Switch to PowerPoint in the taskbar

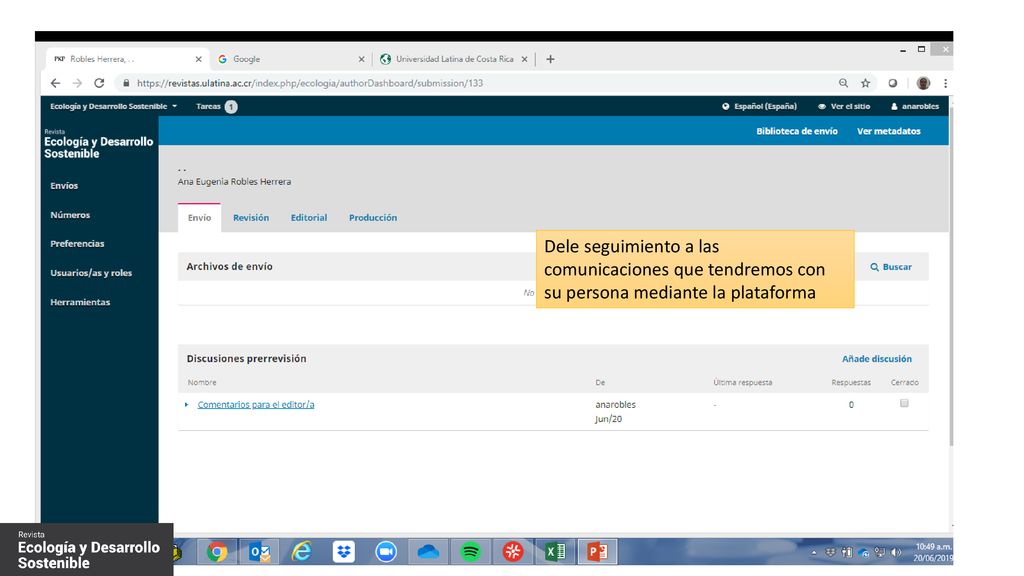[x=597, y=552]
